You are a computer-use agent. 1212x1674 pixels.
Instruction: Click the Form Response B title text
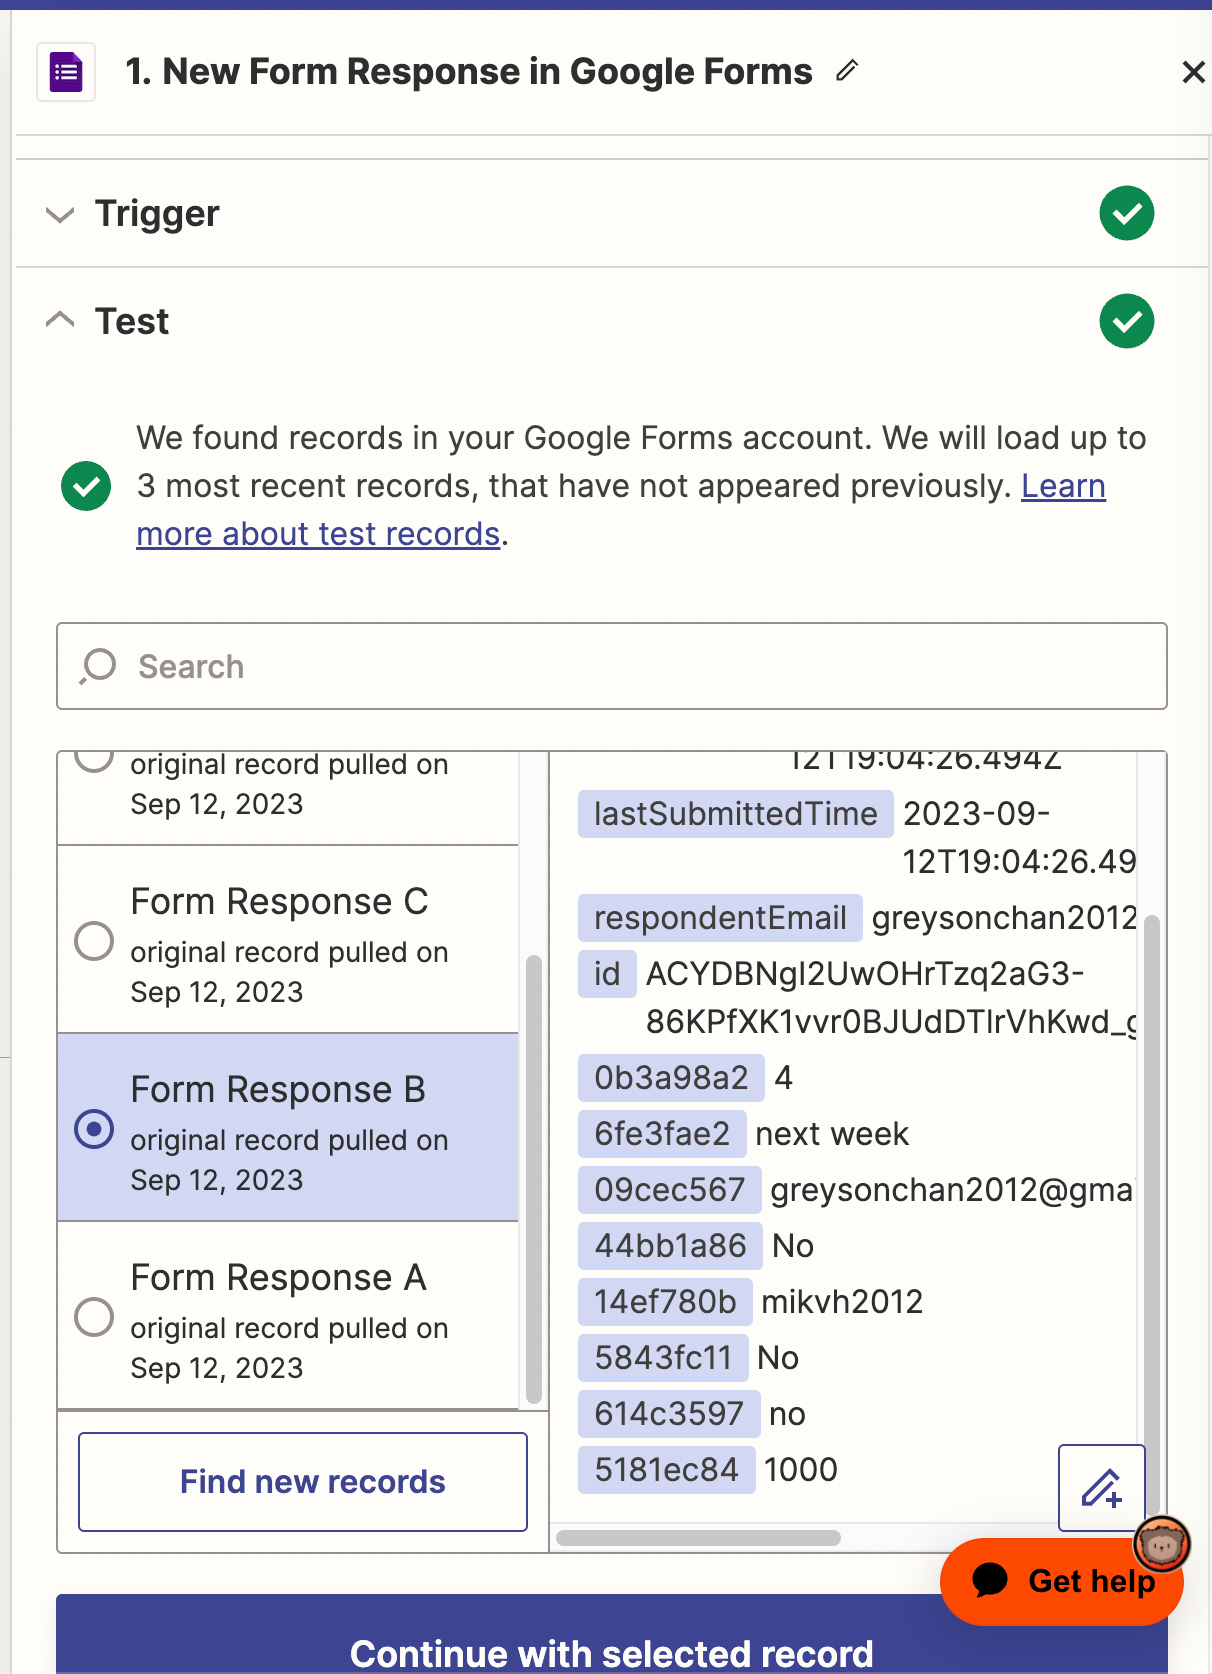(279, 1089)
